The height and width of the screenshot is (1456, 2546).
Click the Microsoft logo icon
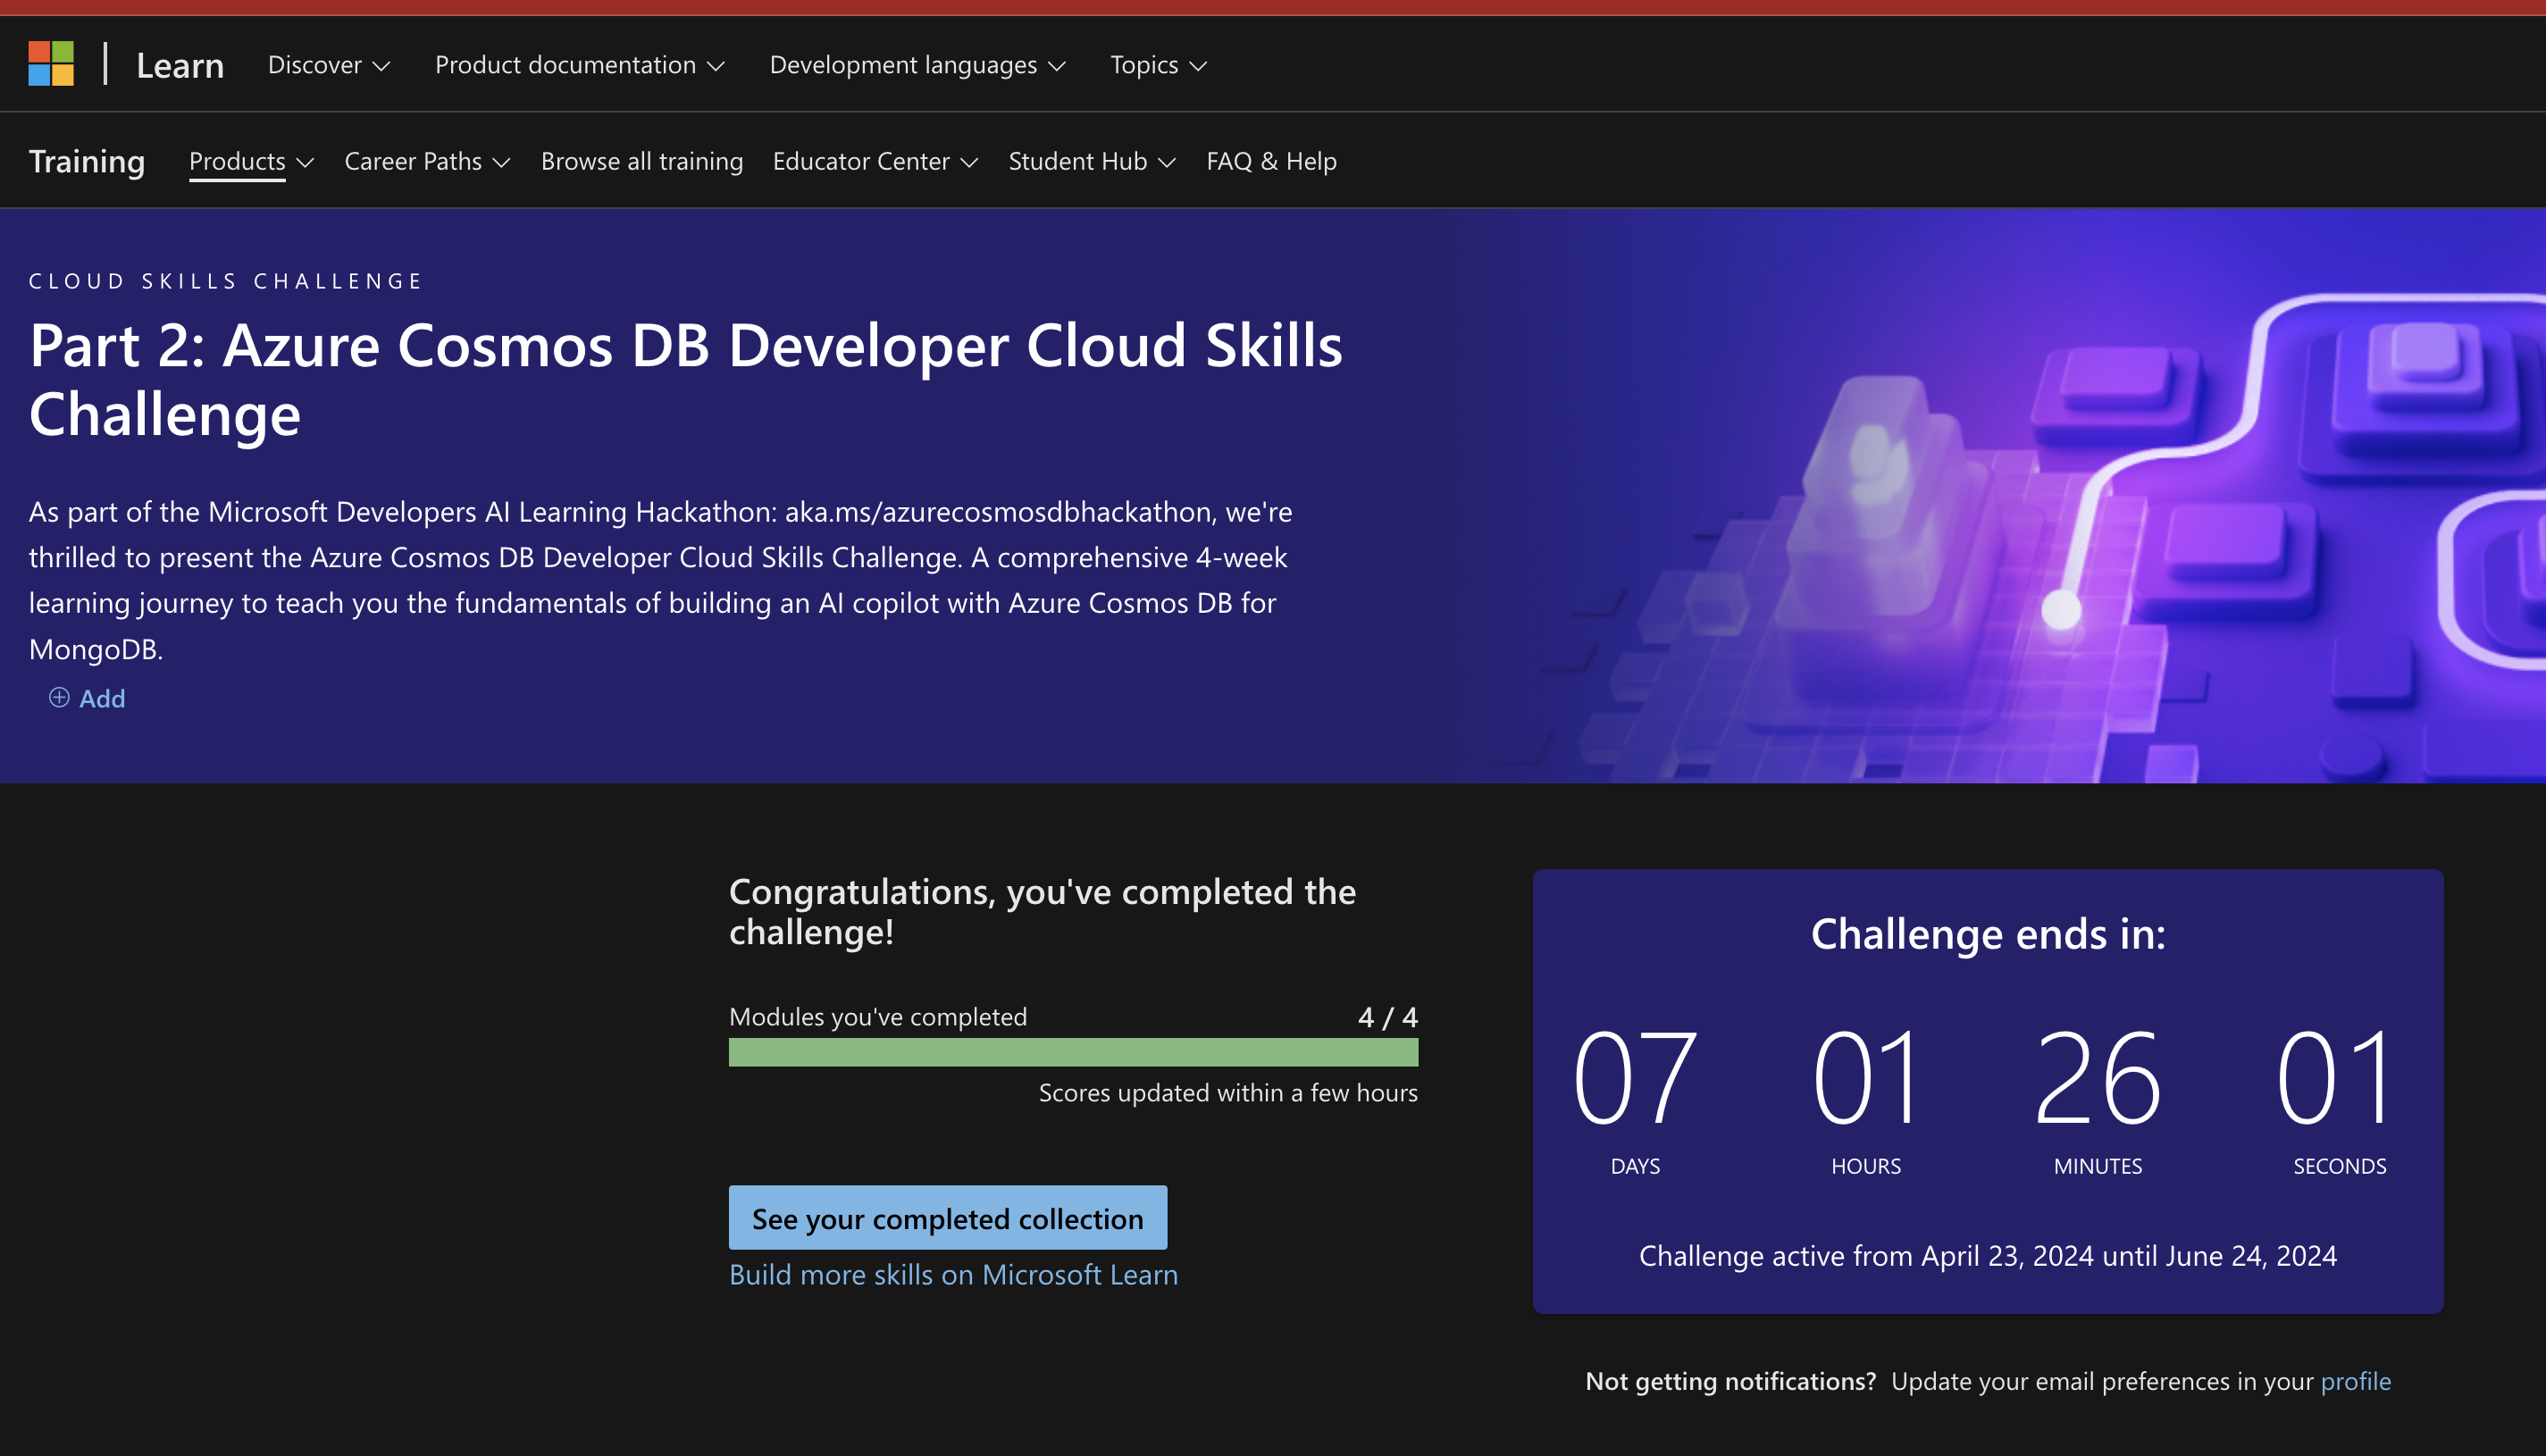(51, 64)
